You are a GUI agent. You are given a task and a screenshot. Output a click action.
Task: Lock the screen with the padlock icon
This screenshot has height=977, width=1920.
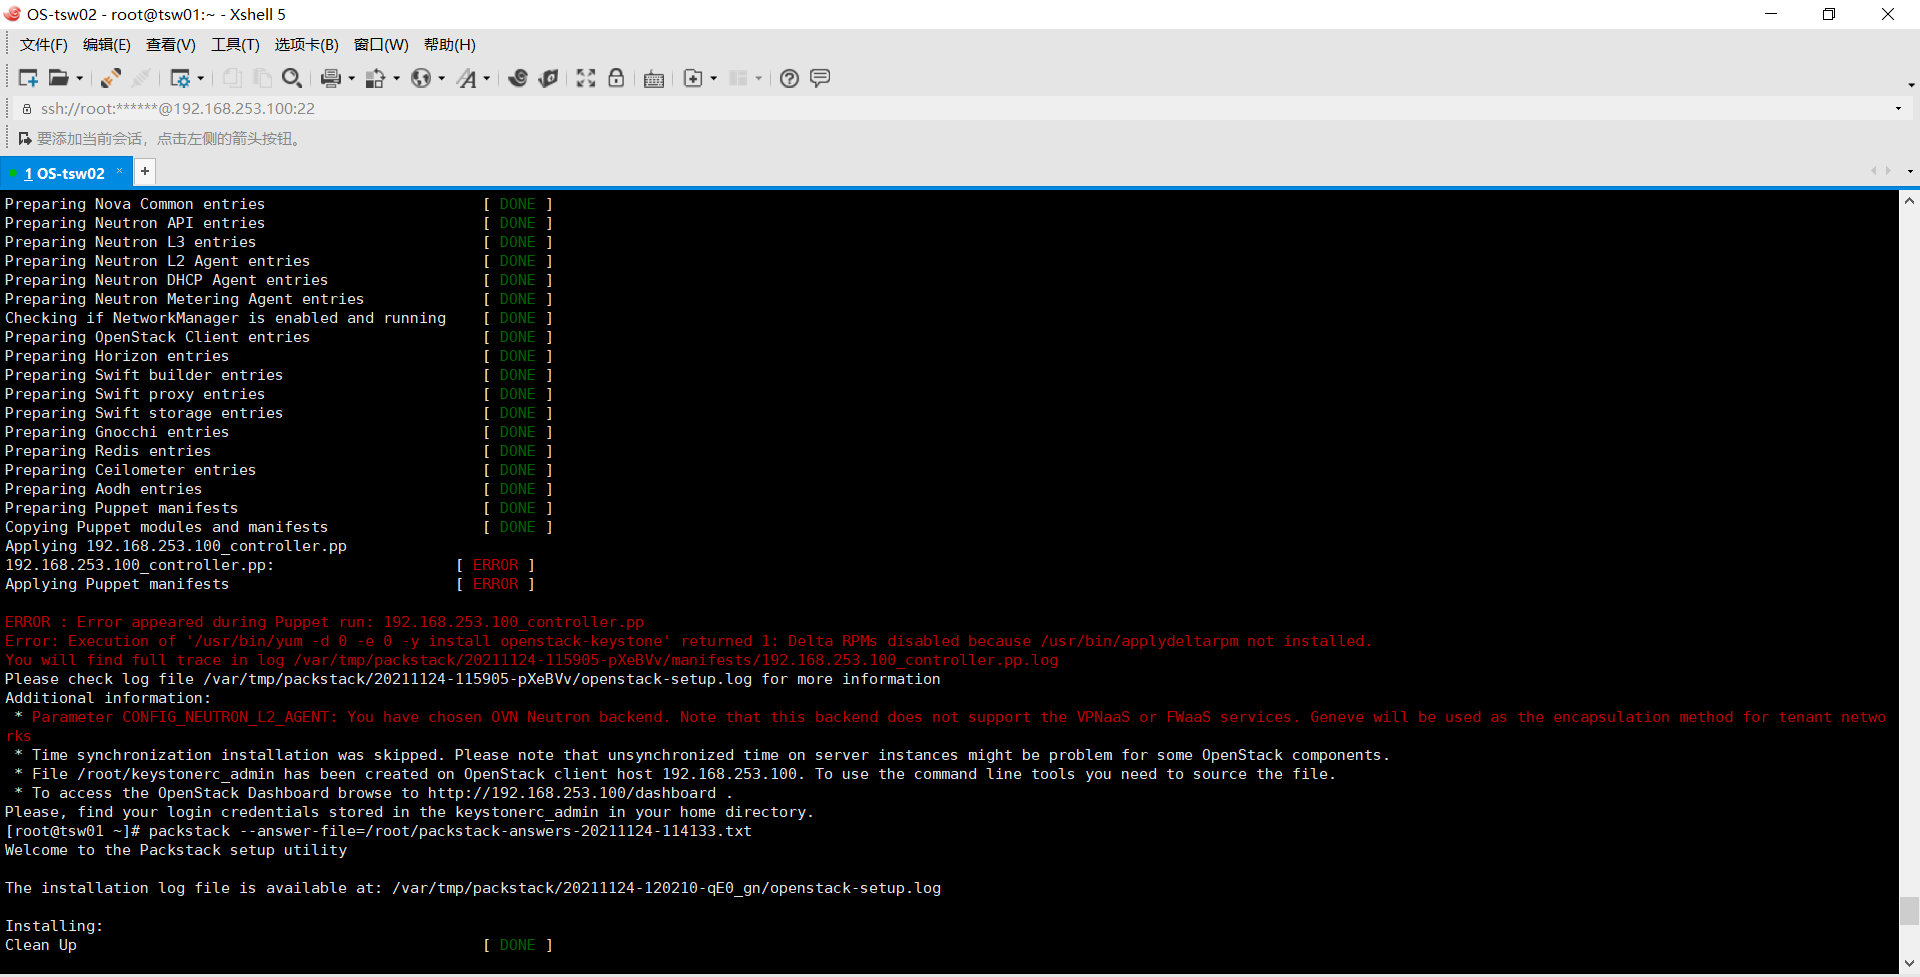[616, 78]
